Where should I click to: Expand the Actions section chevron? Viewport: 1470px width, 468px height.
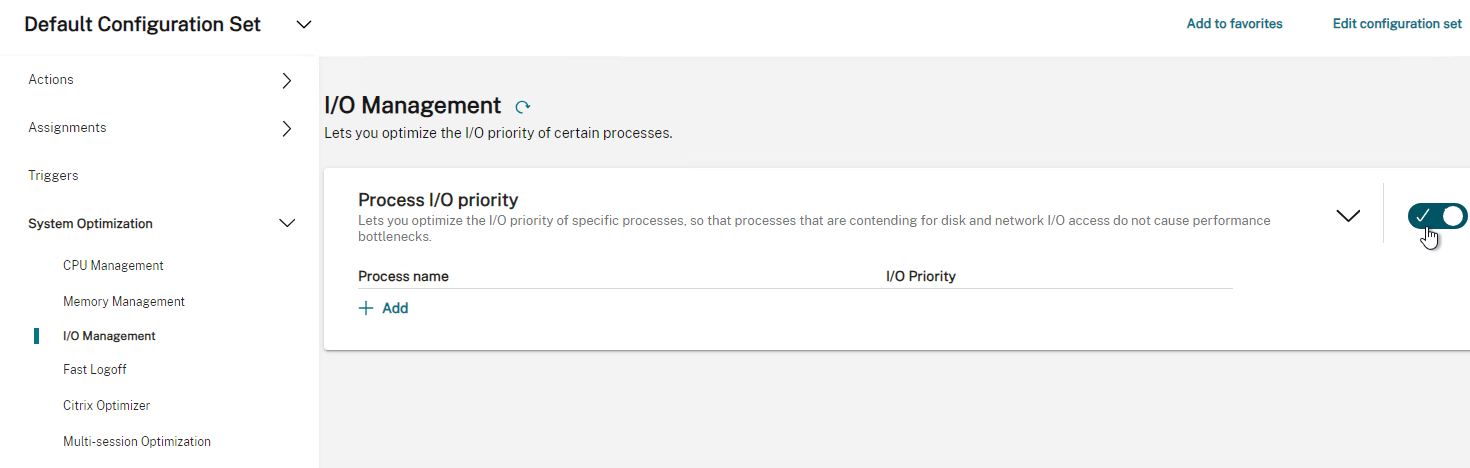(x=287, y=80)
